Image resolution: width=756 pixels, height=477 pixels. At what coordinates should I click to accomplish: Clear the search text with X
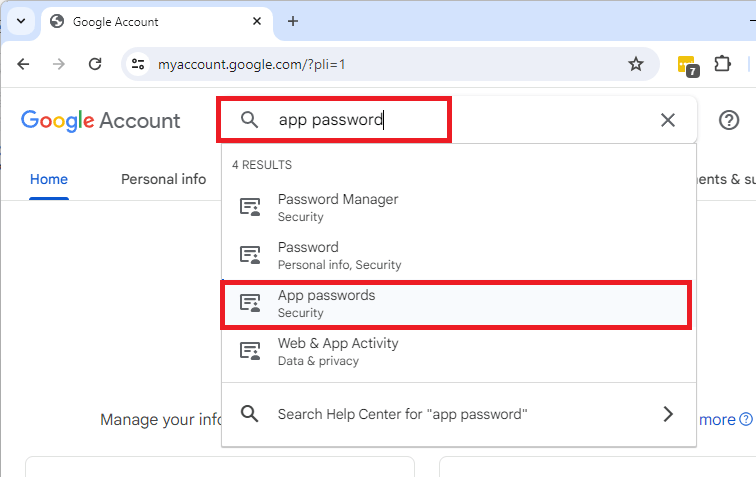click(x=668, y=120)
